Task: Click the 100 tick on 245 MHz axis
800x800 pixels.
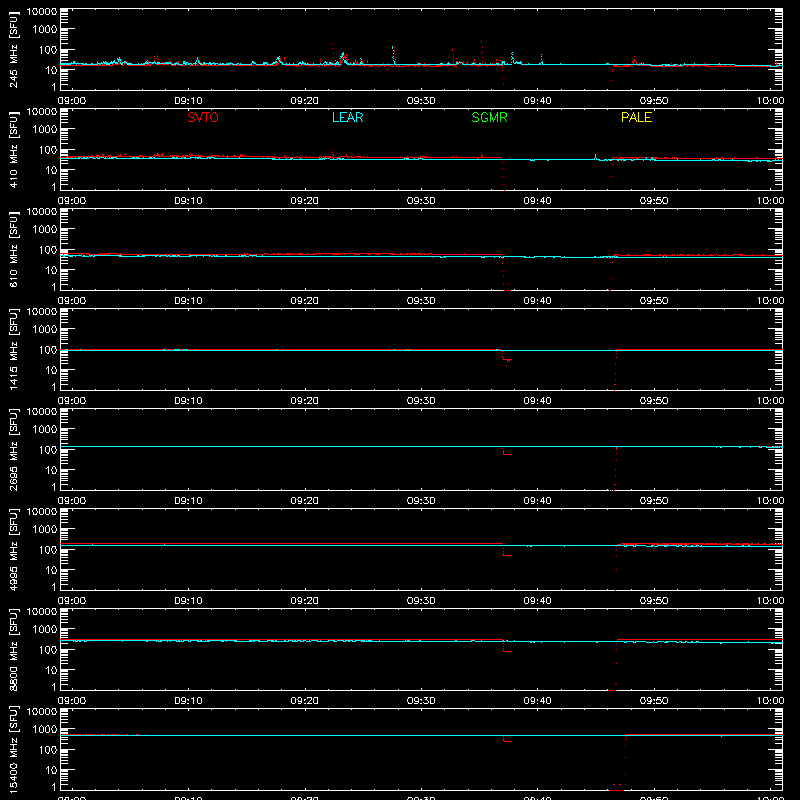Action: [x=48, y=50]
